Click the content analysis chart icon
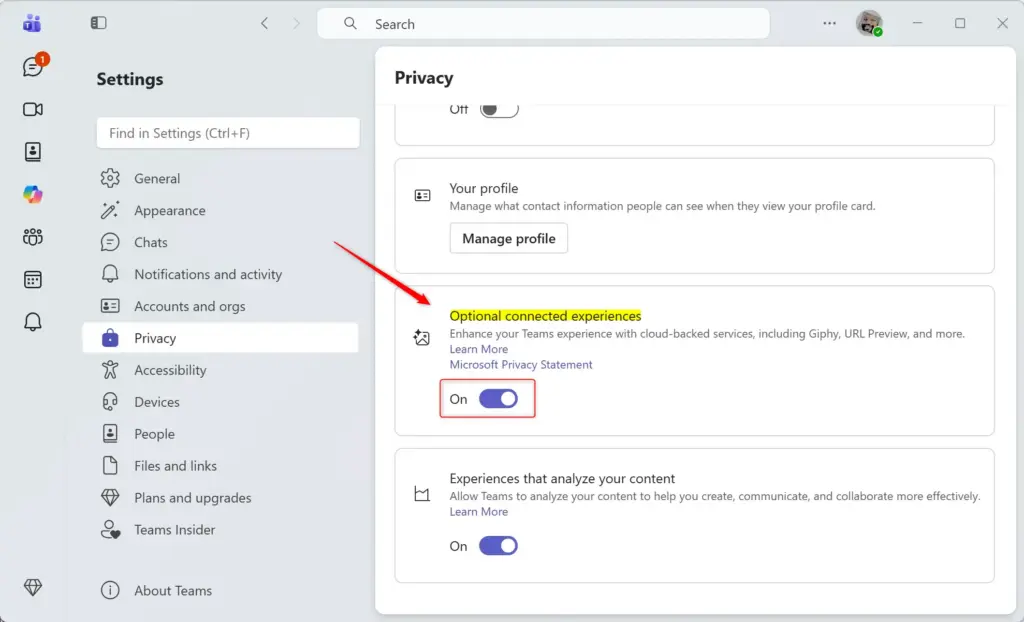 point(422,494)
